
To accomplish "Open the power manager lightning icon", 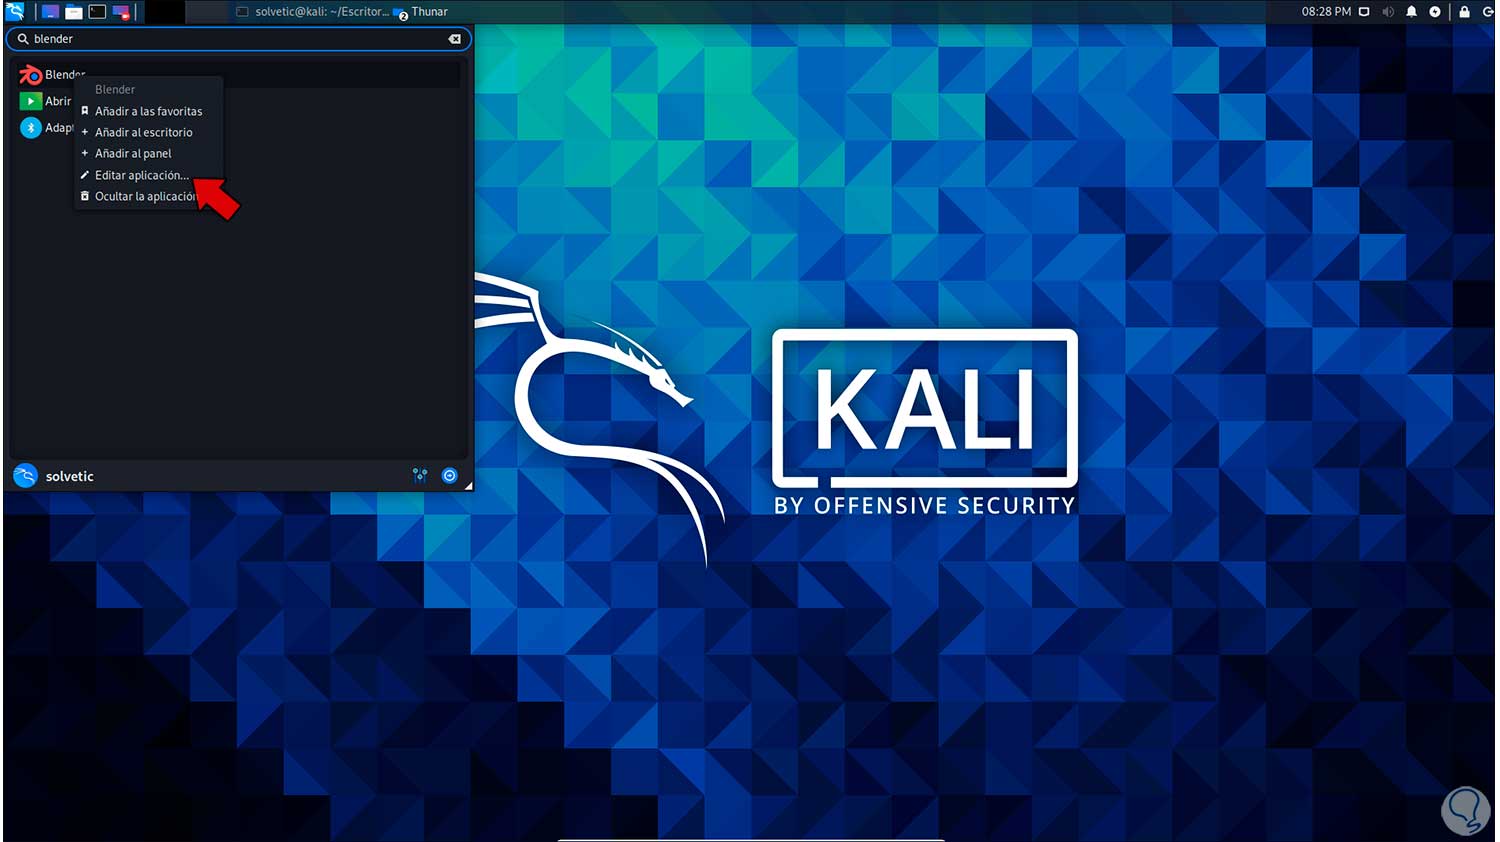I will coord(1435,12).
